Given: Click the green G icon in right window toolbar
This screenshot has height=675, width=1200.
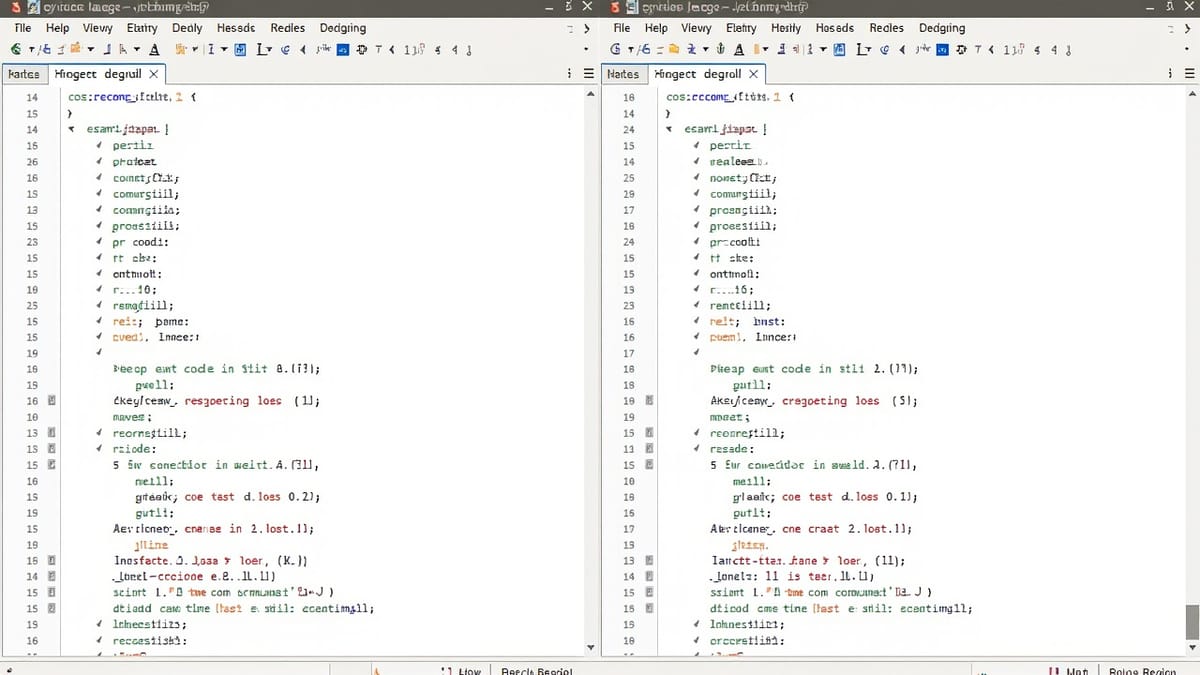Looking at the screenshot, I should pos(616,50).
